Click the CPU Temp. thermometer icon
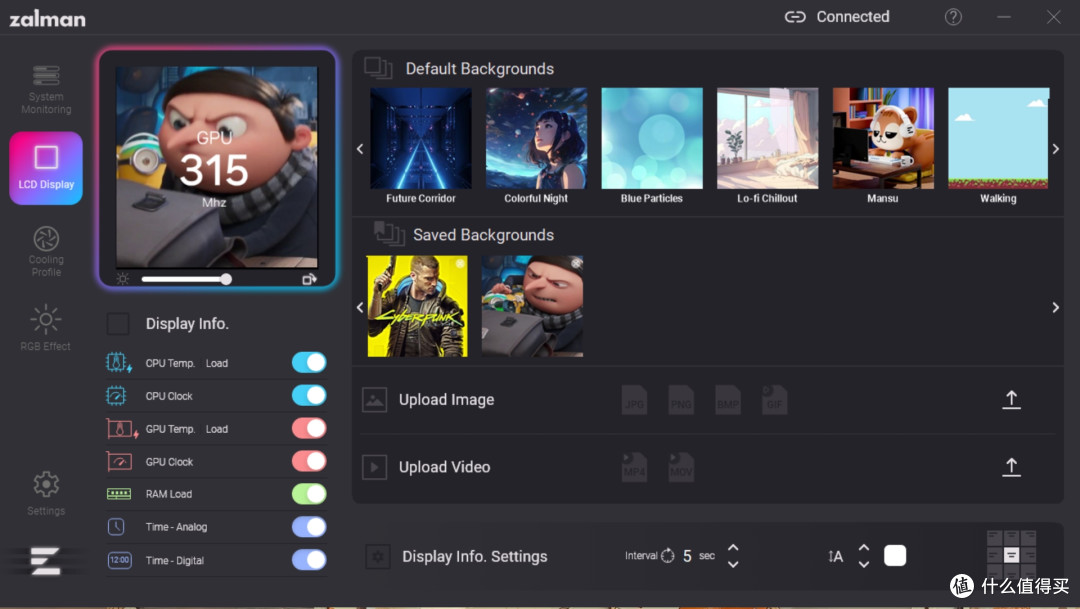The image size is (1080, 609). pyautogui.click(x=118, y=362)
